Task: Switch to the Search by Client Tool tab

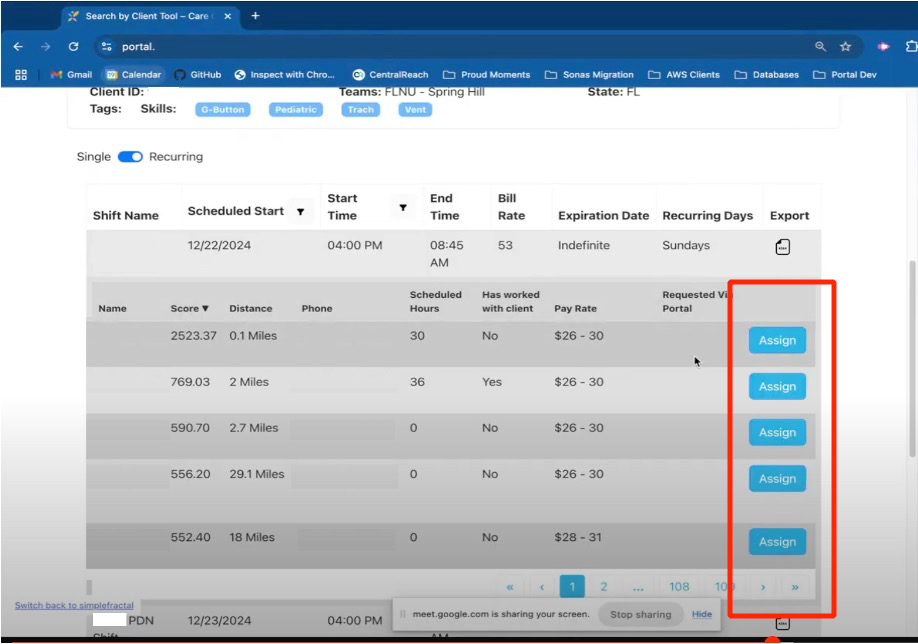Action: coord(145,16)
